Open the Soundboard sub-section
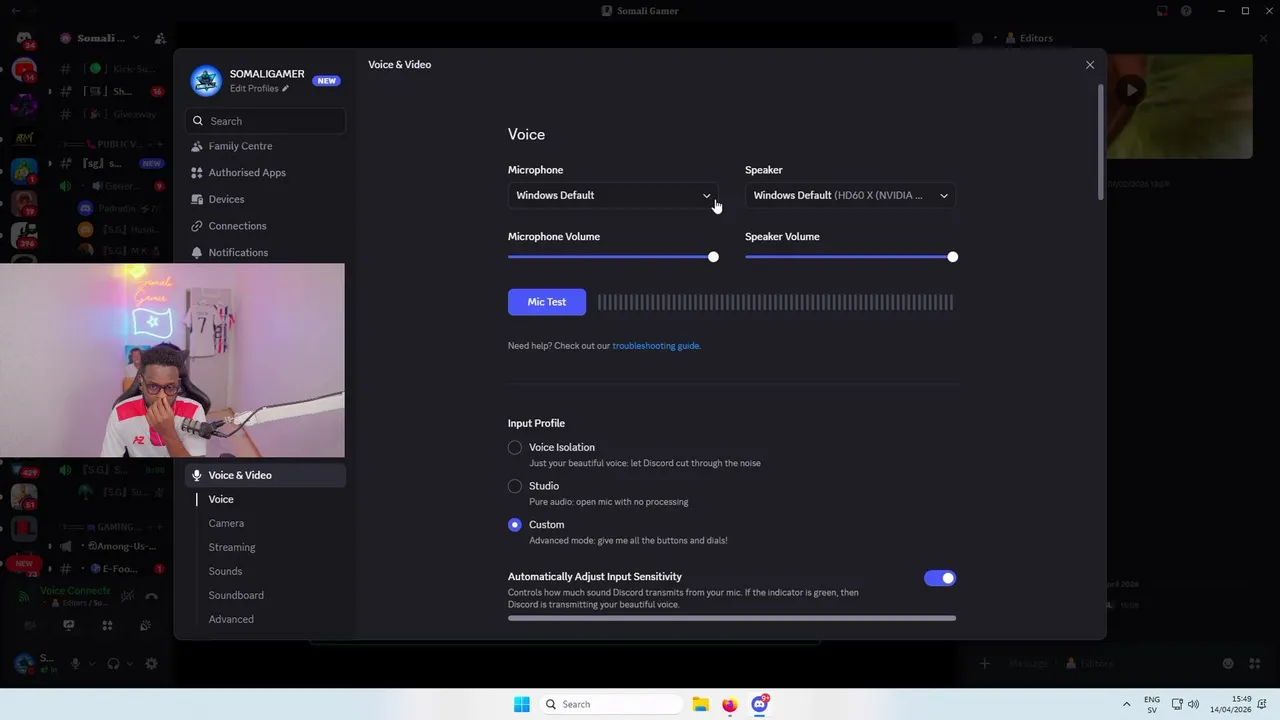This screenshot has width=1280, height=720. coord(236,595)
